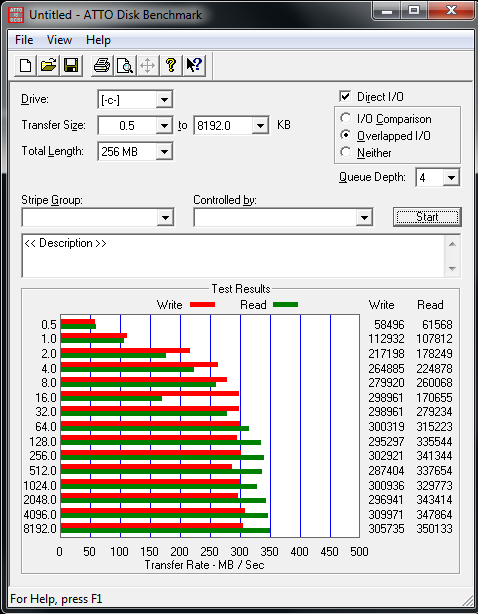This screenshot has width=478, height=614.
Task: Expand the Drive dropdown list
Action: [164, 99]
